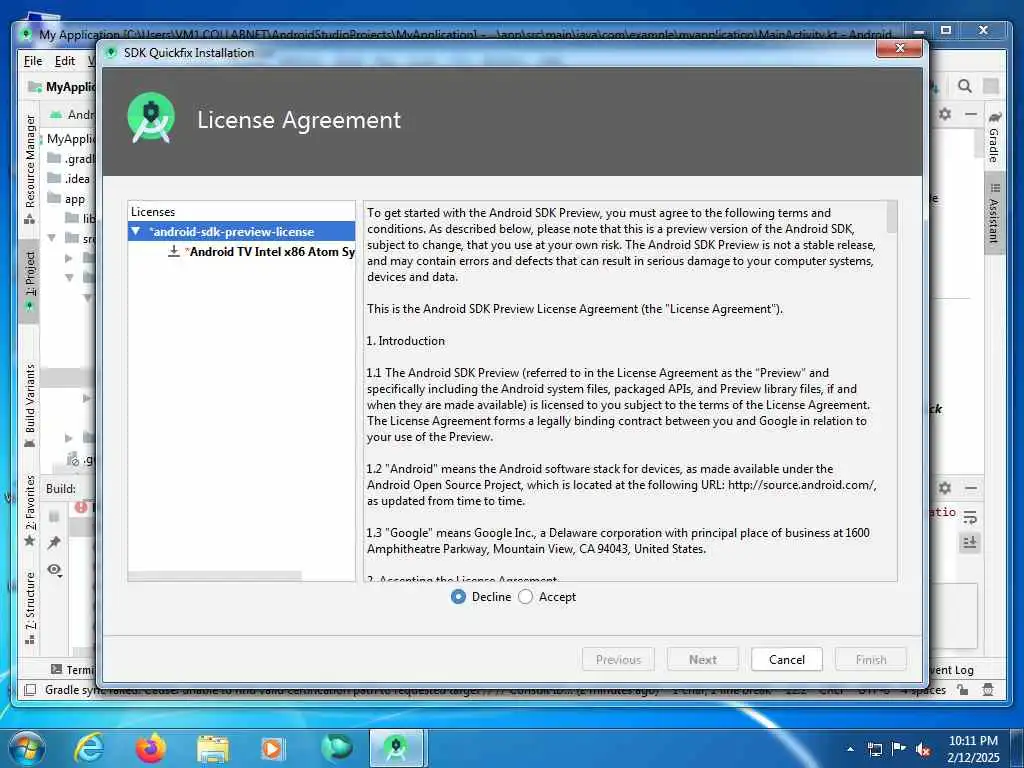The height and width of the screenshot is (768, 1024).
Task: Open the 2: Favorites side tab
Action: 30,511
